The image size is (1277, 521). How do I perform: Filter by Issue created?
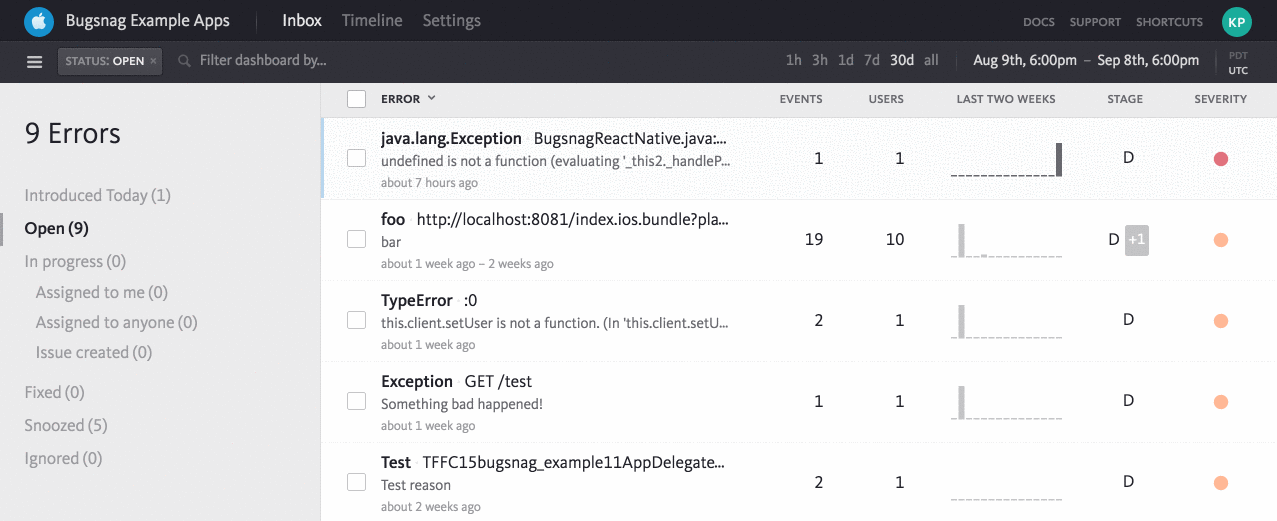coord(94,352)
